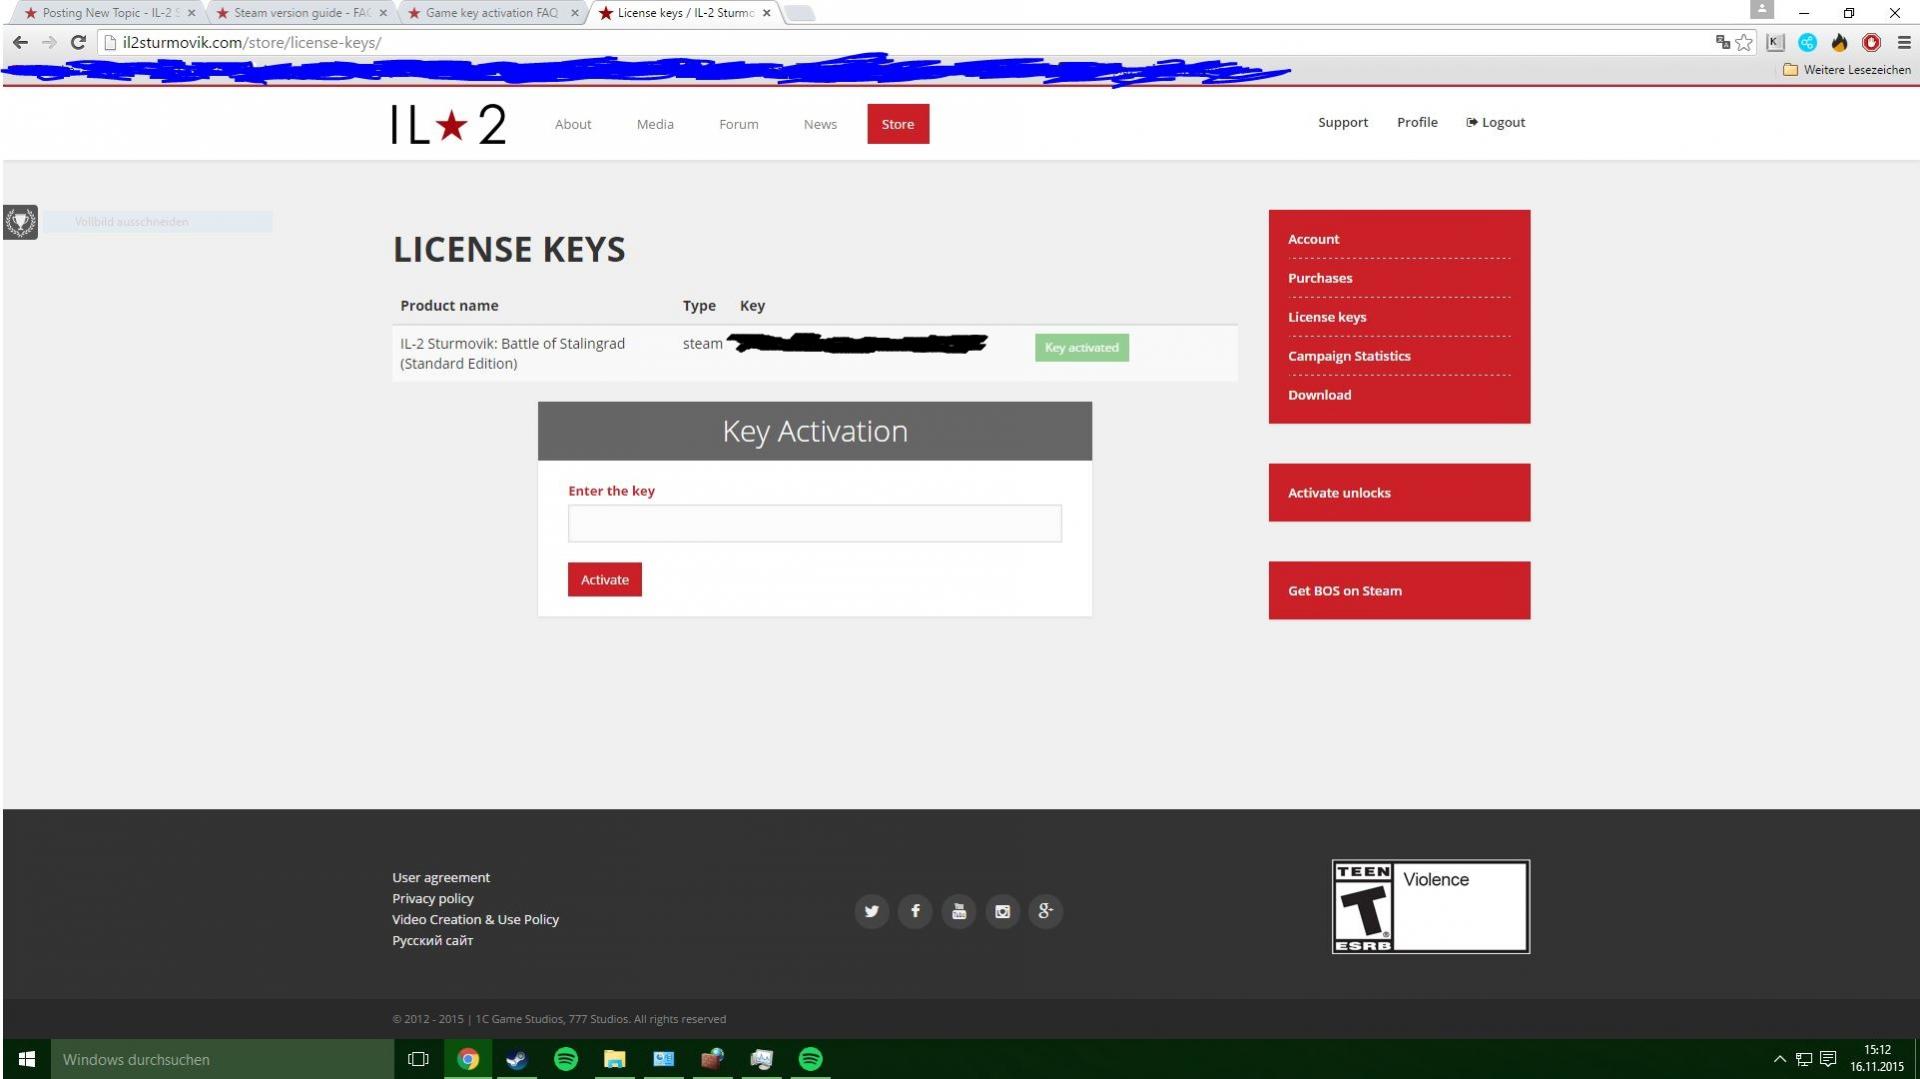This screenshot has height=1079, width=1920.
Task: Open Purchases in the red sidebar
Action: point(1320,278)
